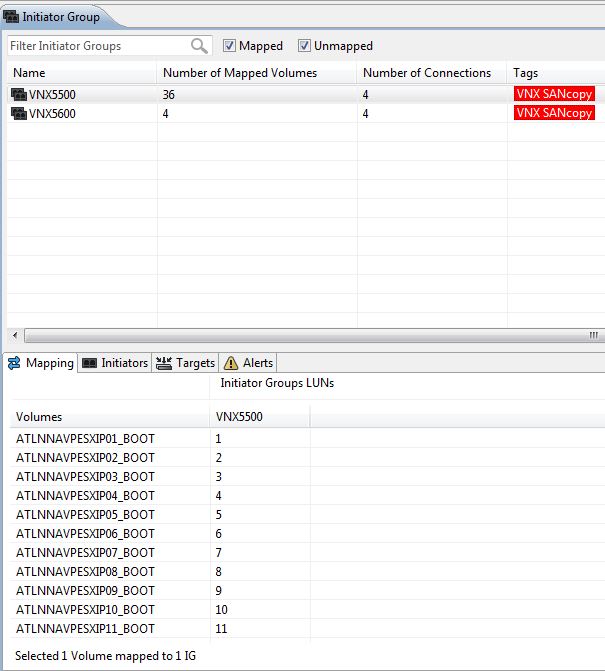The height and width of the screenshot is (671, 605).
Task: Click the Mapping tab arrows icon
Action: (14, 363)
